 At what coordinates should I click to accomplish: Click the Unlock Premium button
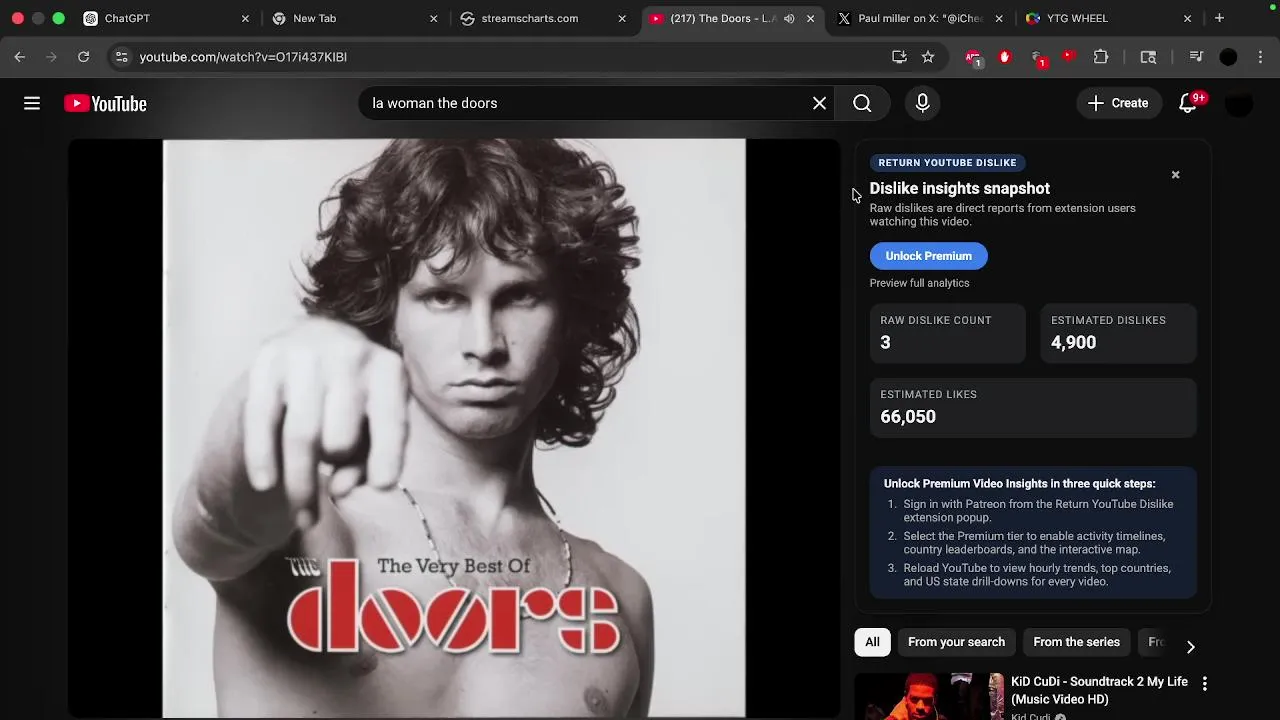[x=928, y=256]
